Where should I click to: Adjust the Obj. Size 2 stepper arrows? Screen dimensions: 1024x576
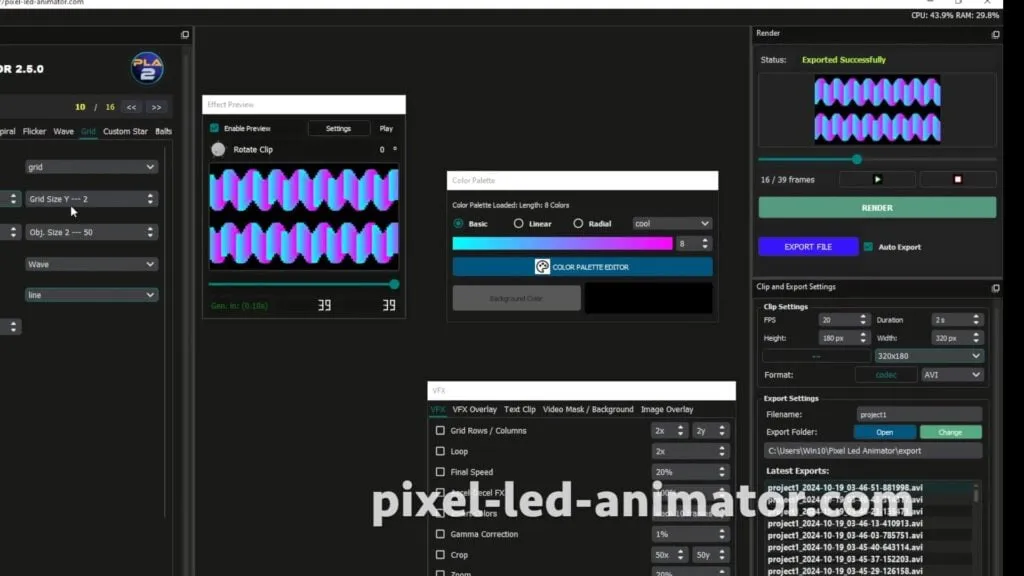(150, 232)
